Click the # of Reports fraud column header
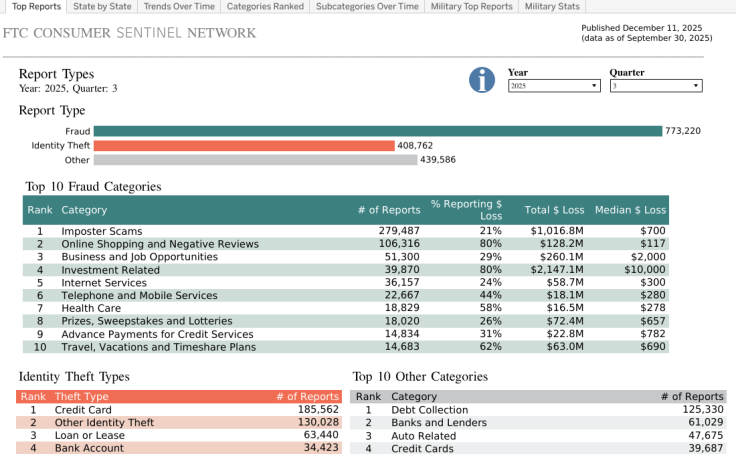736x454 pixels. 388,210
